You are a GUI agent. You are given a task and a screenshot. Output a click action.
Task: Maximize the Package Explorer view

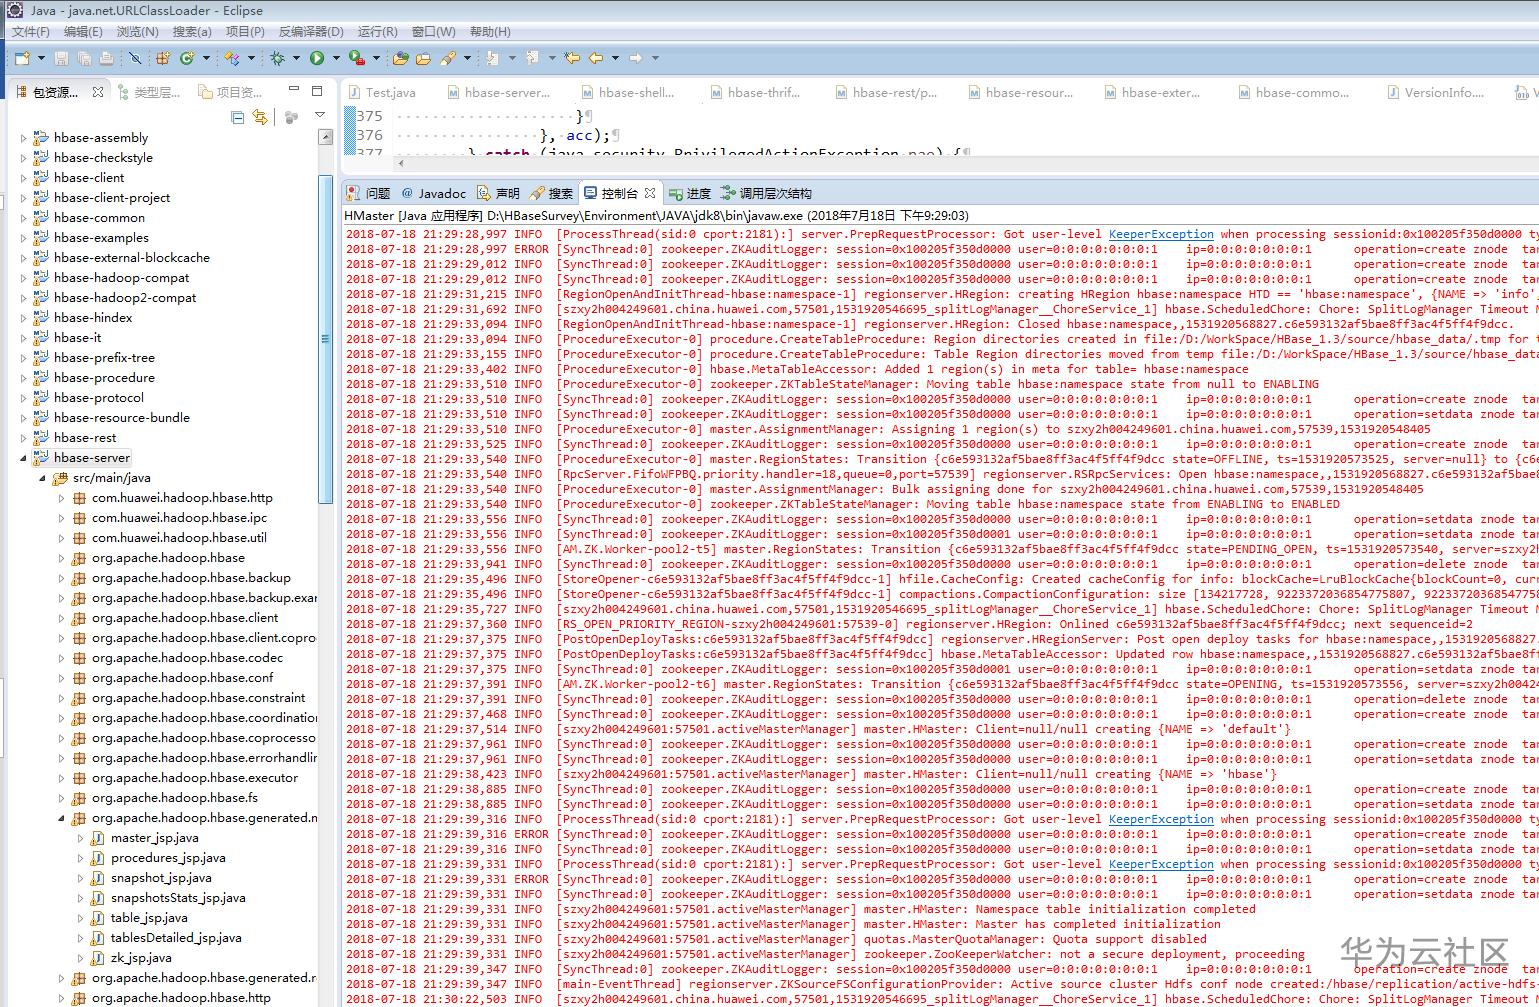coord(317,90)
